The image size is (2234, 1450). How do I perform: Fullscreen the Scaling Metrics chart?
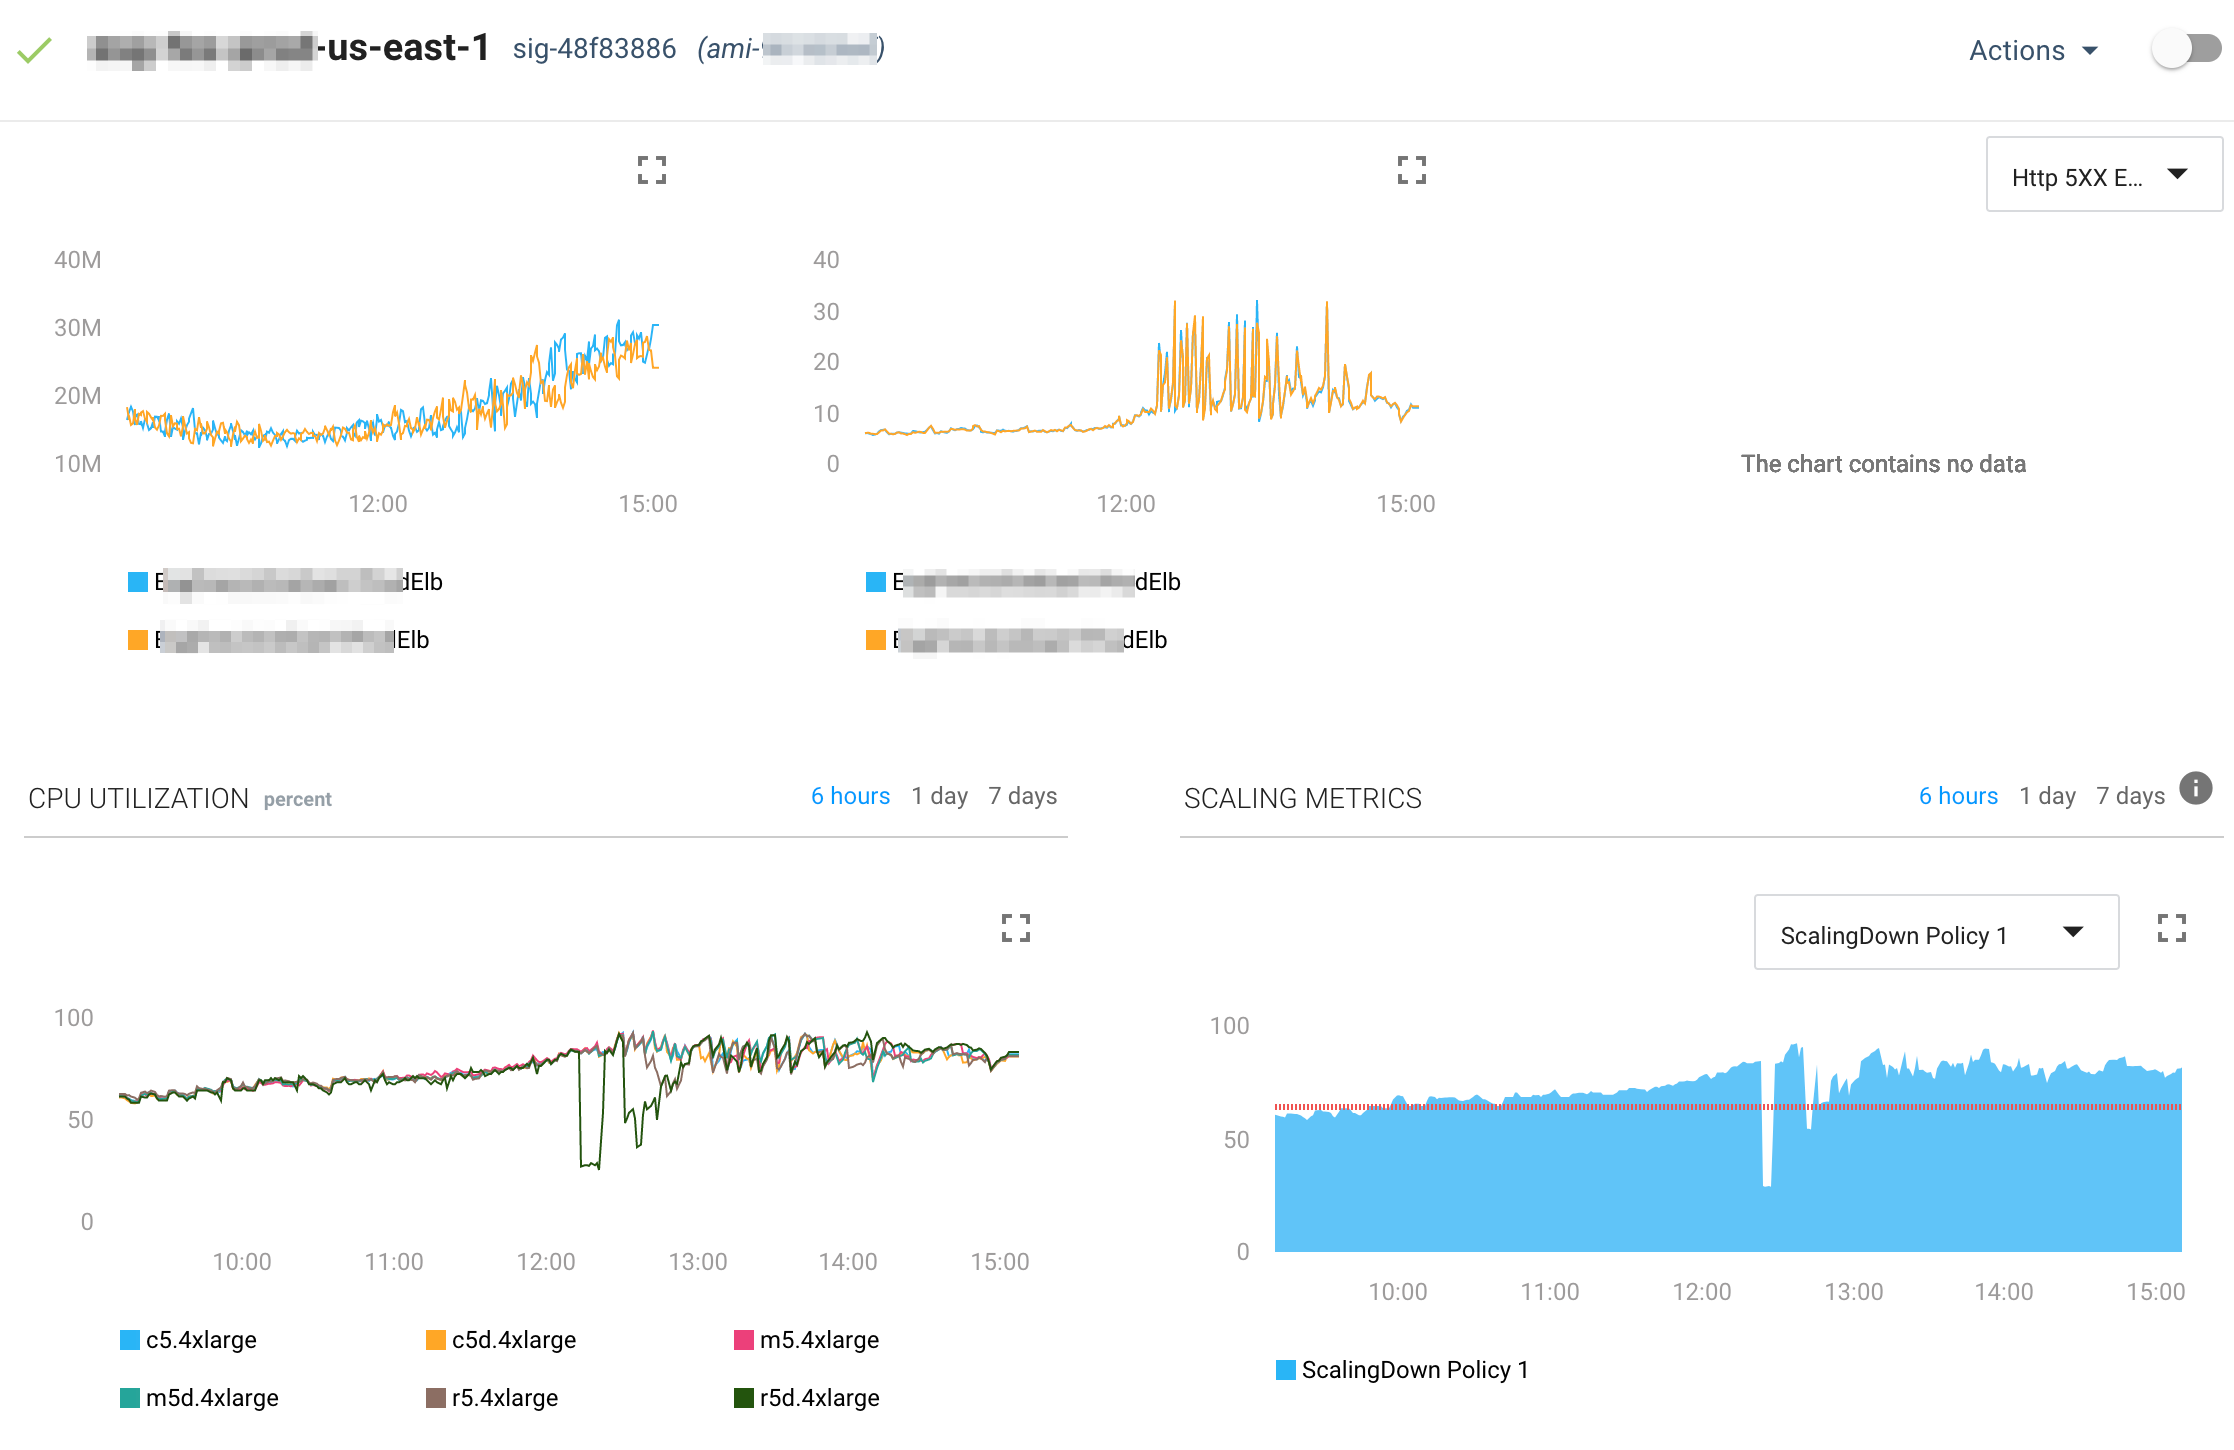[2171, 928]
